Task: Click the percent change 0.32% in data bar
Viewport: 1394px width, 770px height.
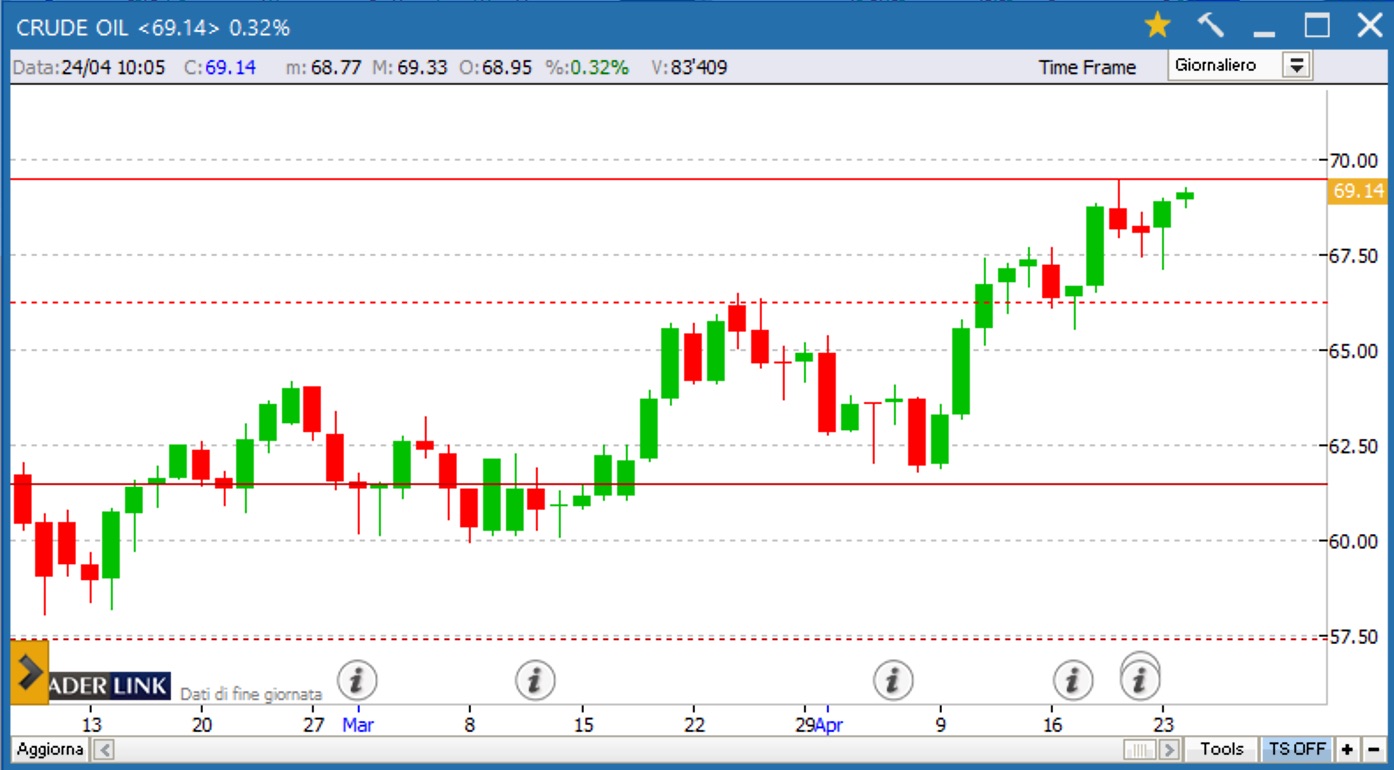Action: coord(587,67)
